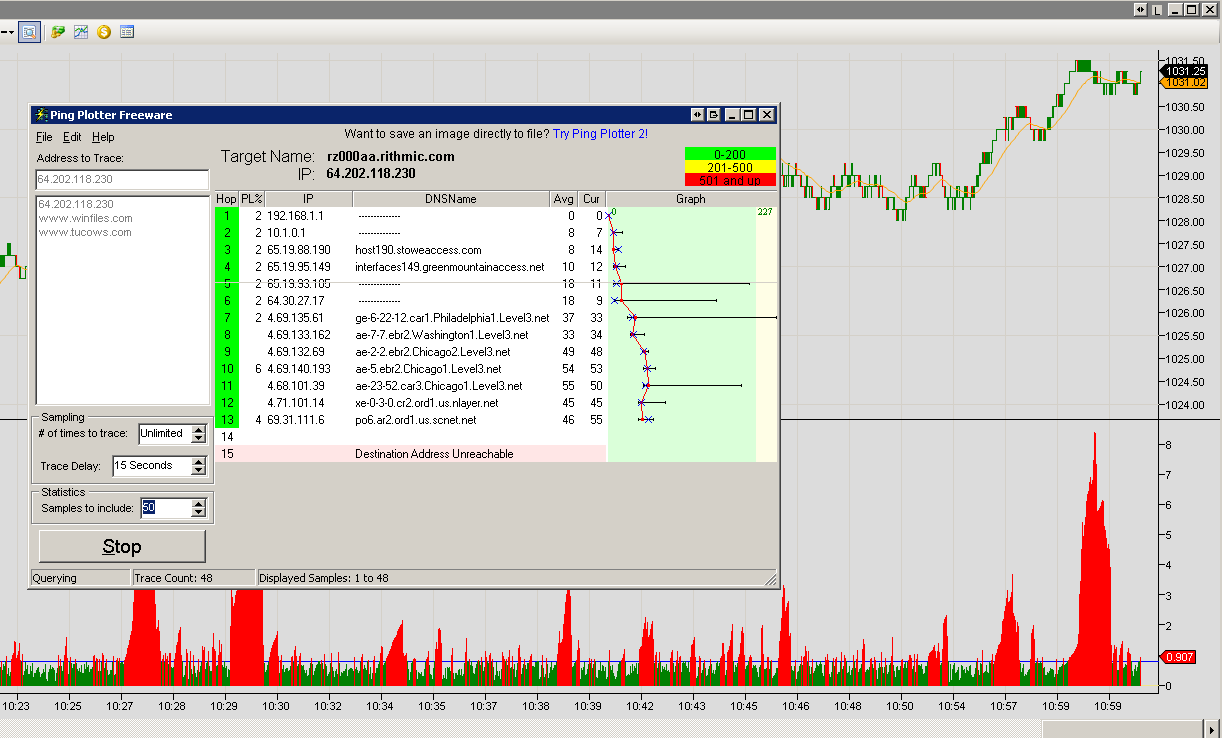Click the Trace Count: 48 status bar entry
This screenshot has height=738, width=1222.
[x=194, y=578]
